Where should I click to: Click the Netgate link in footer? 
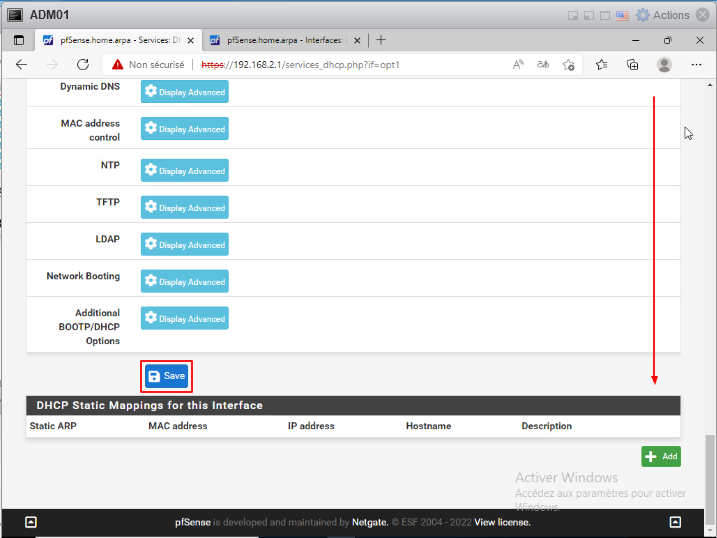[x=369, y=522]
